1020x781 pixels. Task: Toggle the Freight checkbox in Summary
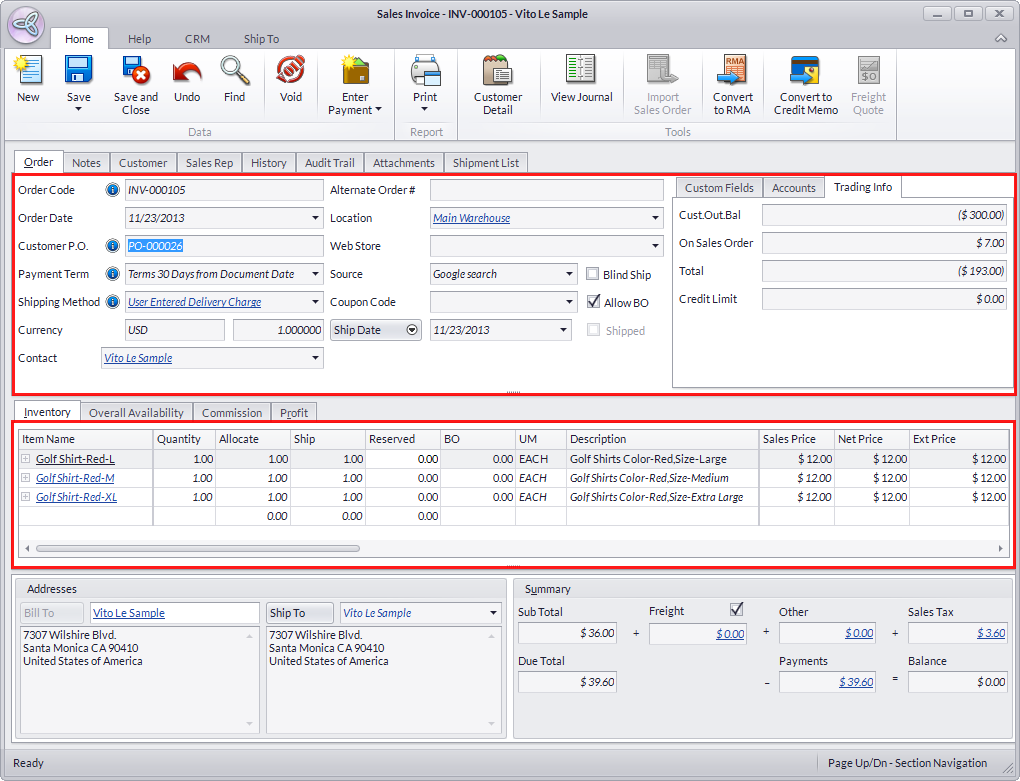(x=737, y=609)
